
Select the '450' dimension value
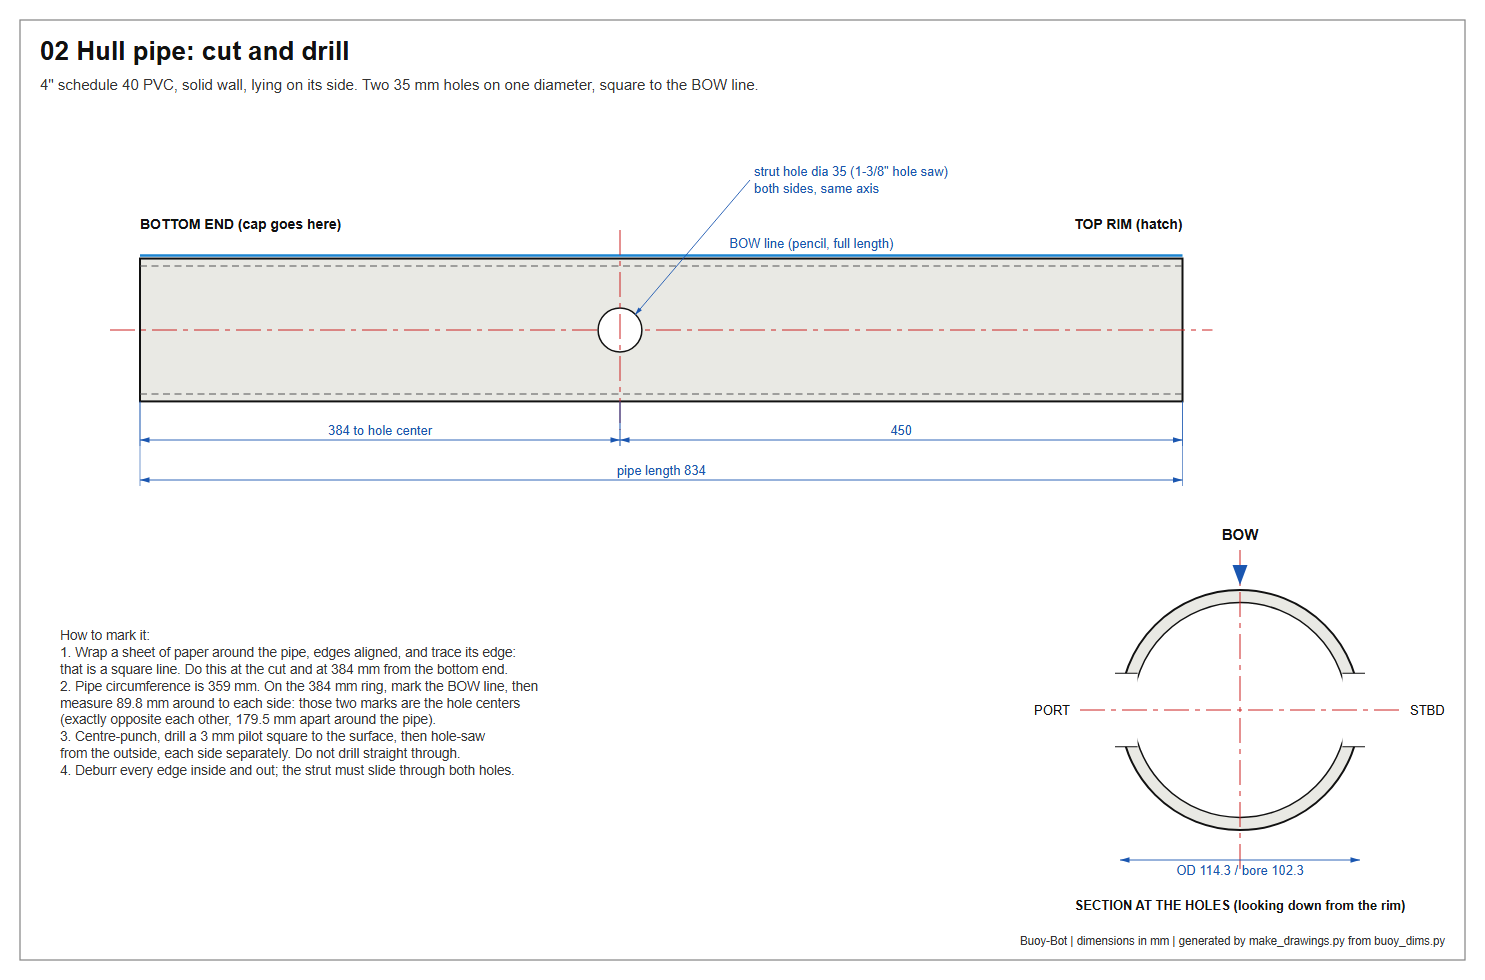coord(901,430)
